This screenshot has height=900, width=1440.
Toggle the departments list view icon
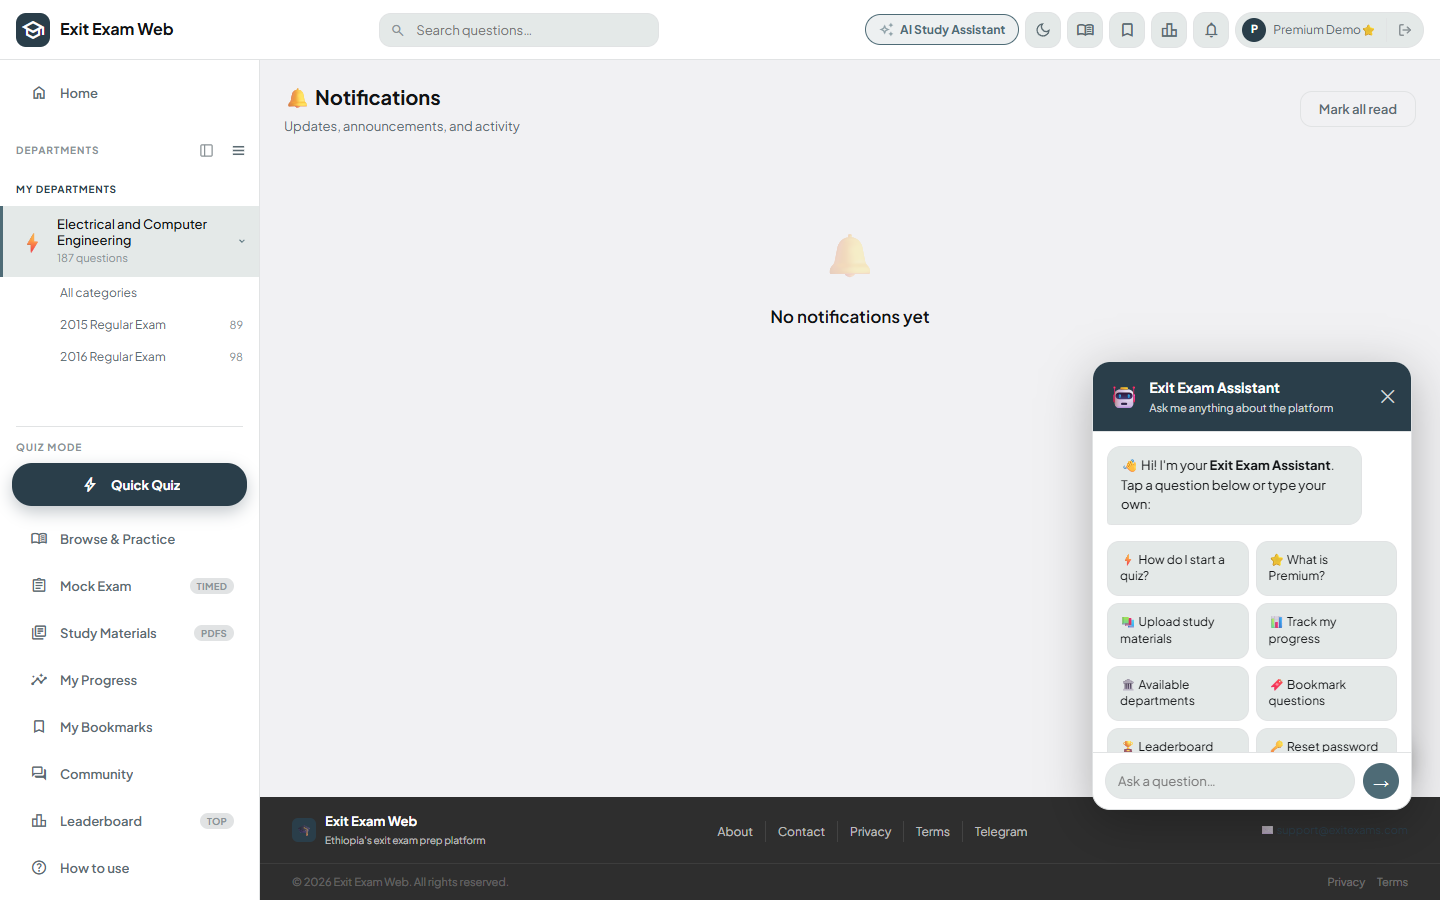tap(238, 151)
